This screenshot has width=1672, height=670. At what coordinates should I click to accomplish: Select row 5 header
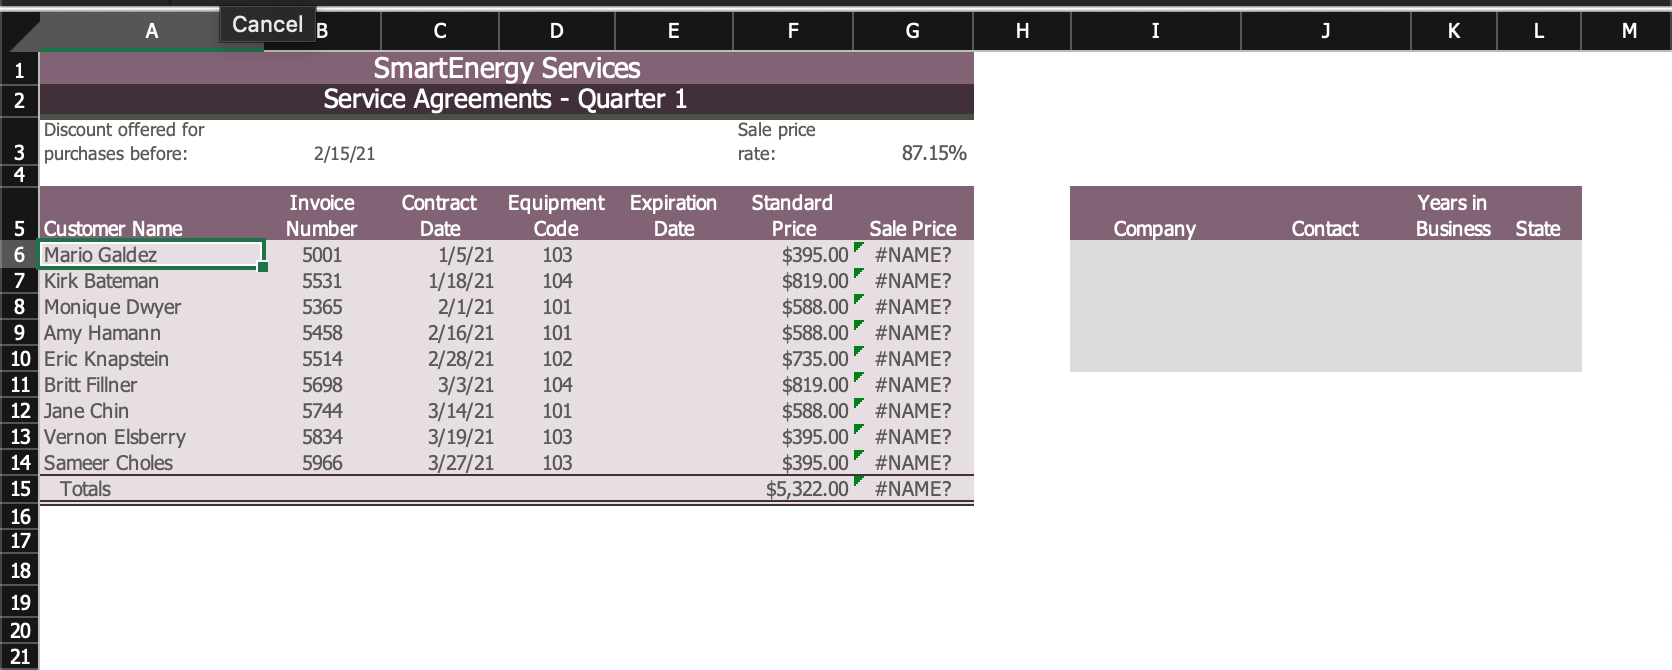[x=19, y=213]
